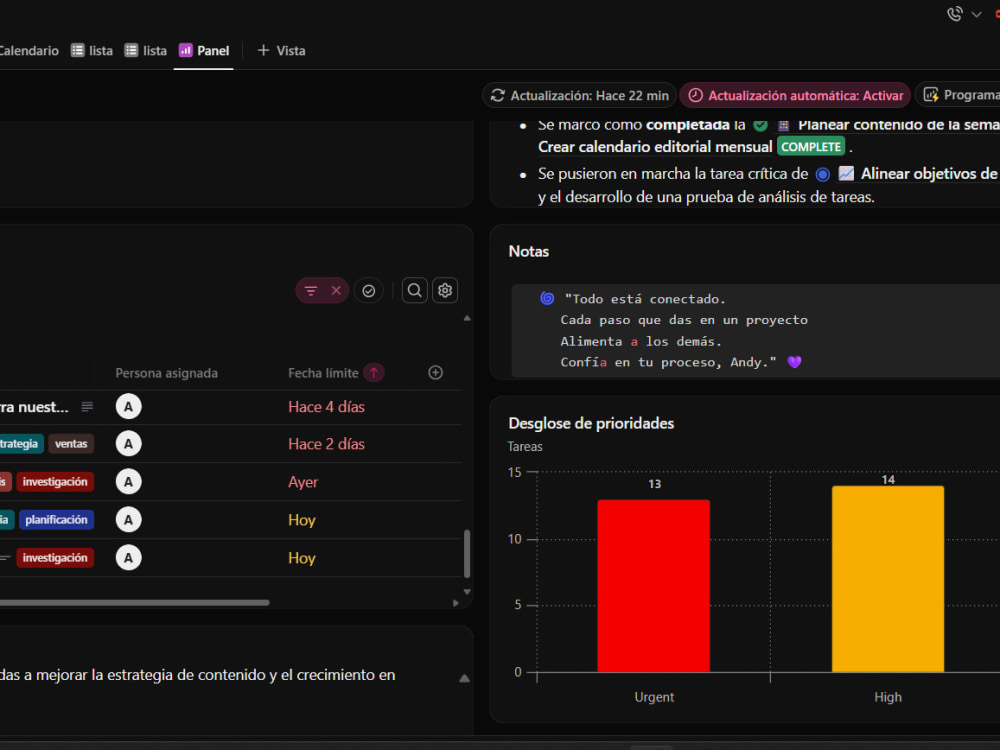Open Crear calendario editorial mensual task link

[x=655, y=147]
